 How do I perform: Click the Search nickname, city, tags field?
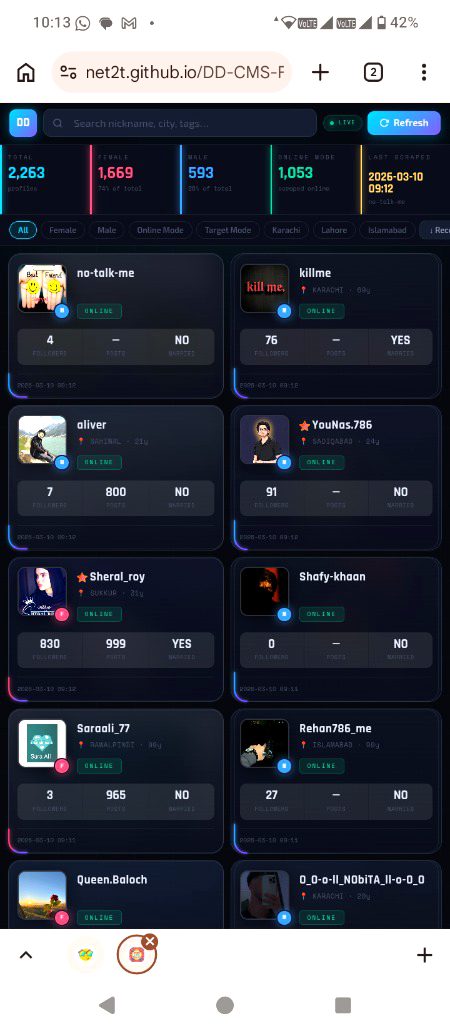[x=180, y=123]
